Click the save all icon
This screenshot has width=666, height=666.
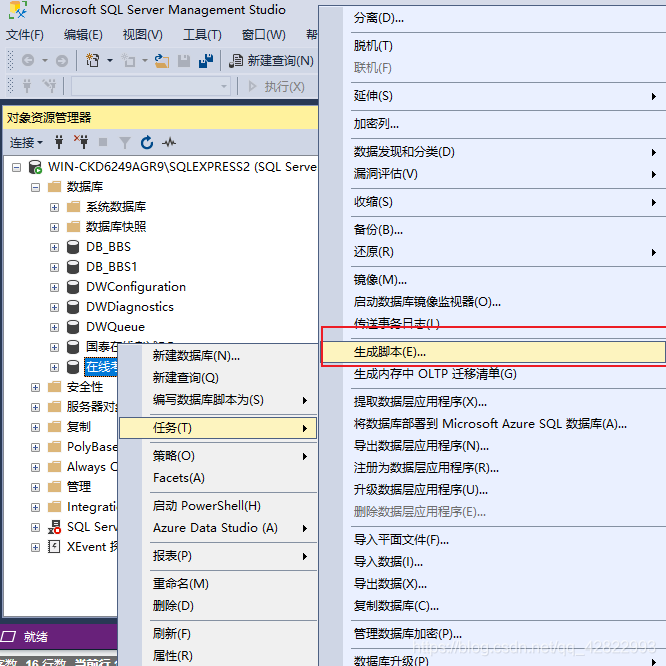(x=206, y=61)
